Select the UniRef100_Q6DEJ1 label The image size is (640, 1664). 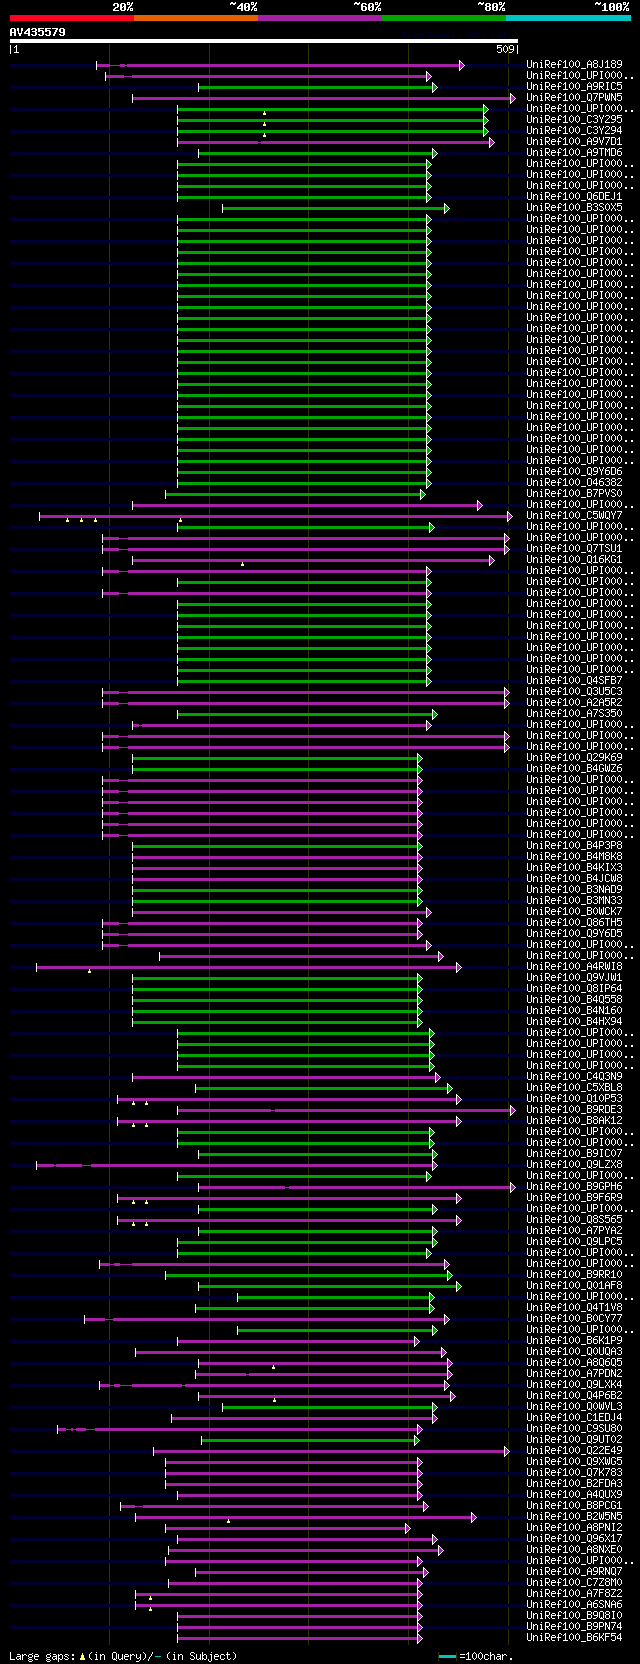pyautogui.click(x=574, y=197)
